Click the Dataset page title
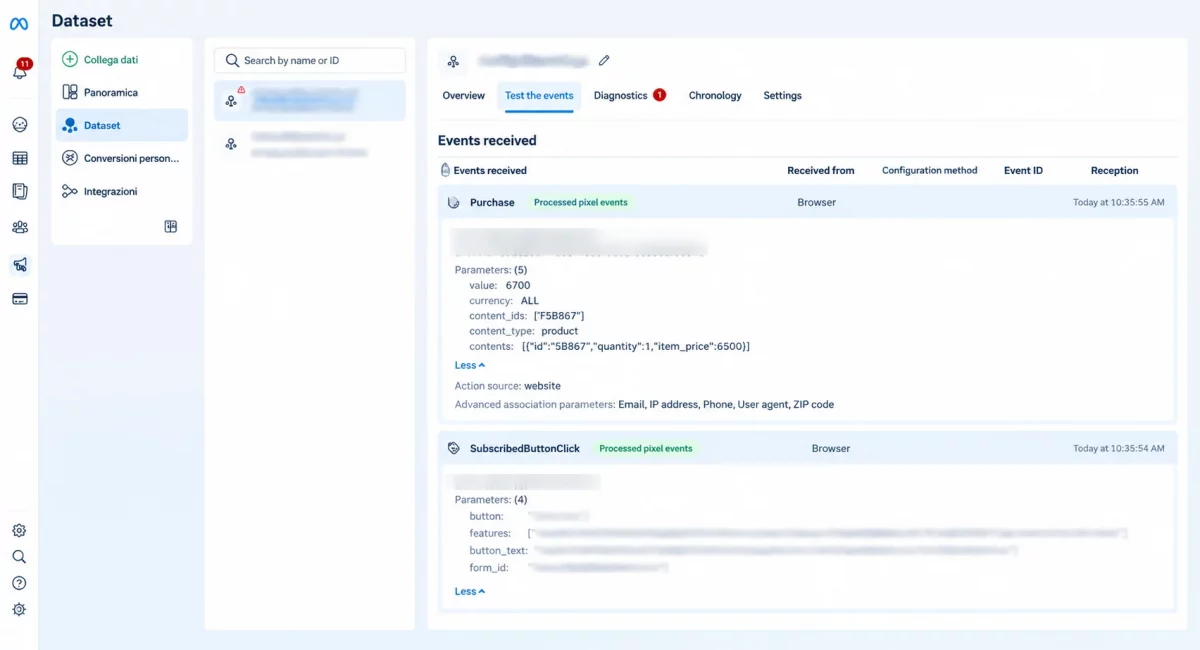1200x650 pixels. pyautogui.click(x=82, y=20)
